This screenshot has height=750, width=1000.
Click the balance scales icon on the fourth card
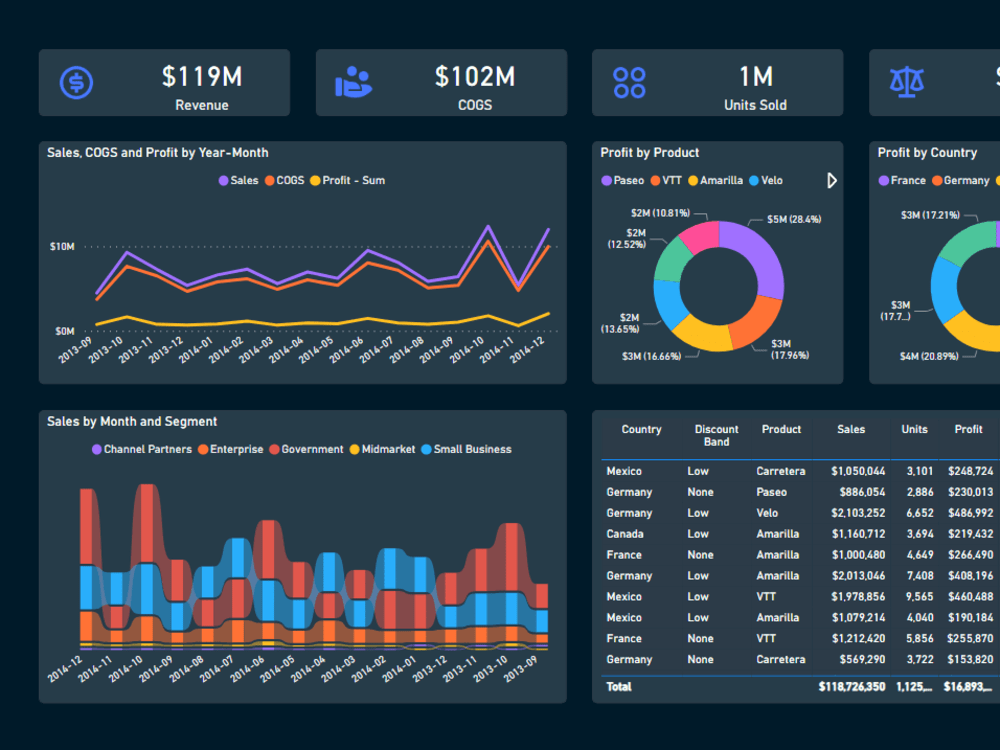tap(907, 82)
